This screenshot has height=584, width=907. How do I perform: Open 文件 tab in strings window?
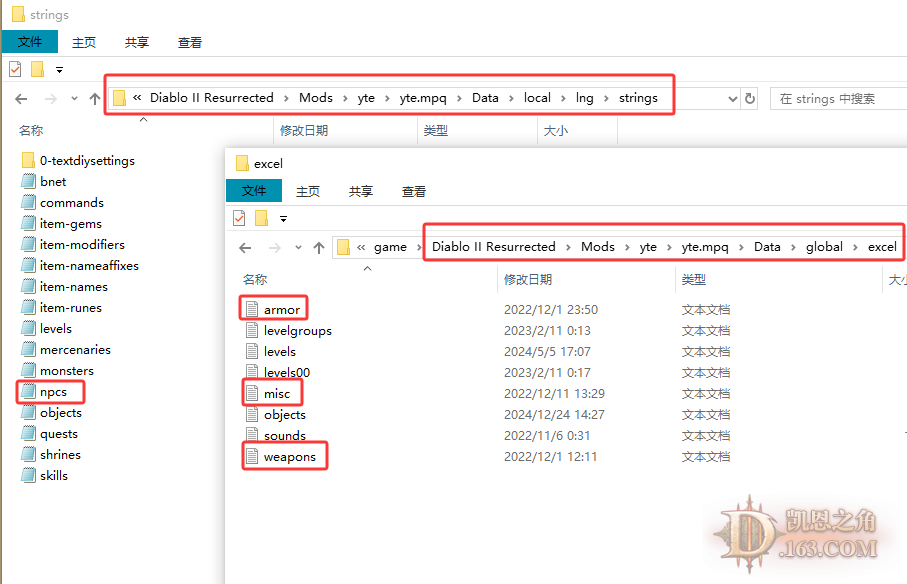[x=30, y=42]
